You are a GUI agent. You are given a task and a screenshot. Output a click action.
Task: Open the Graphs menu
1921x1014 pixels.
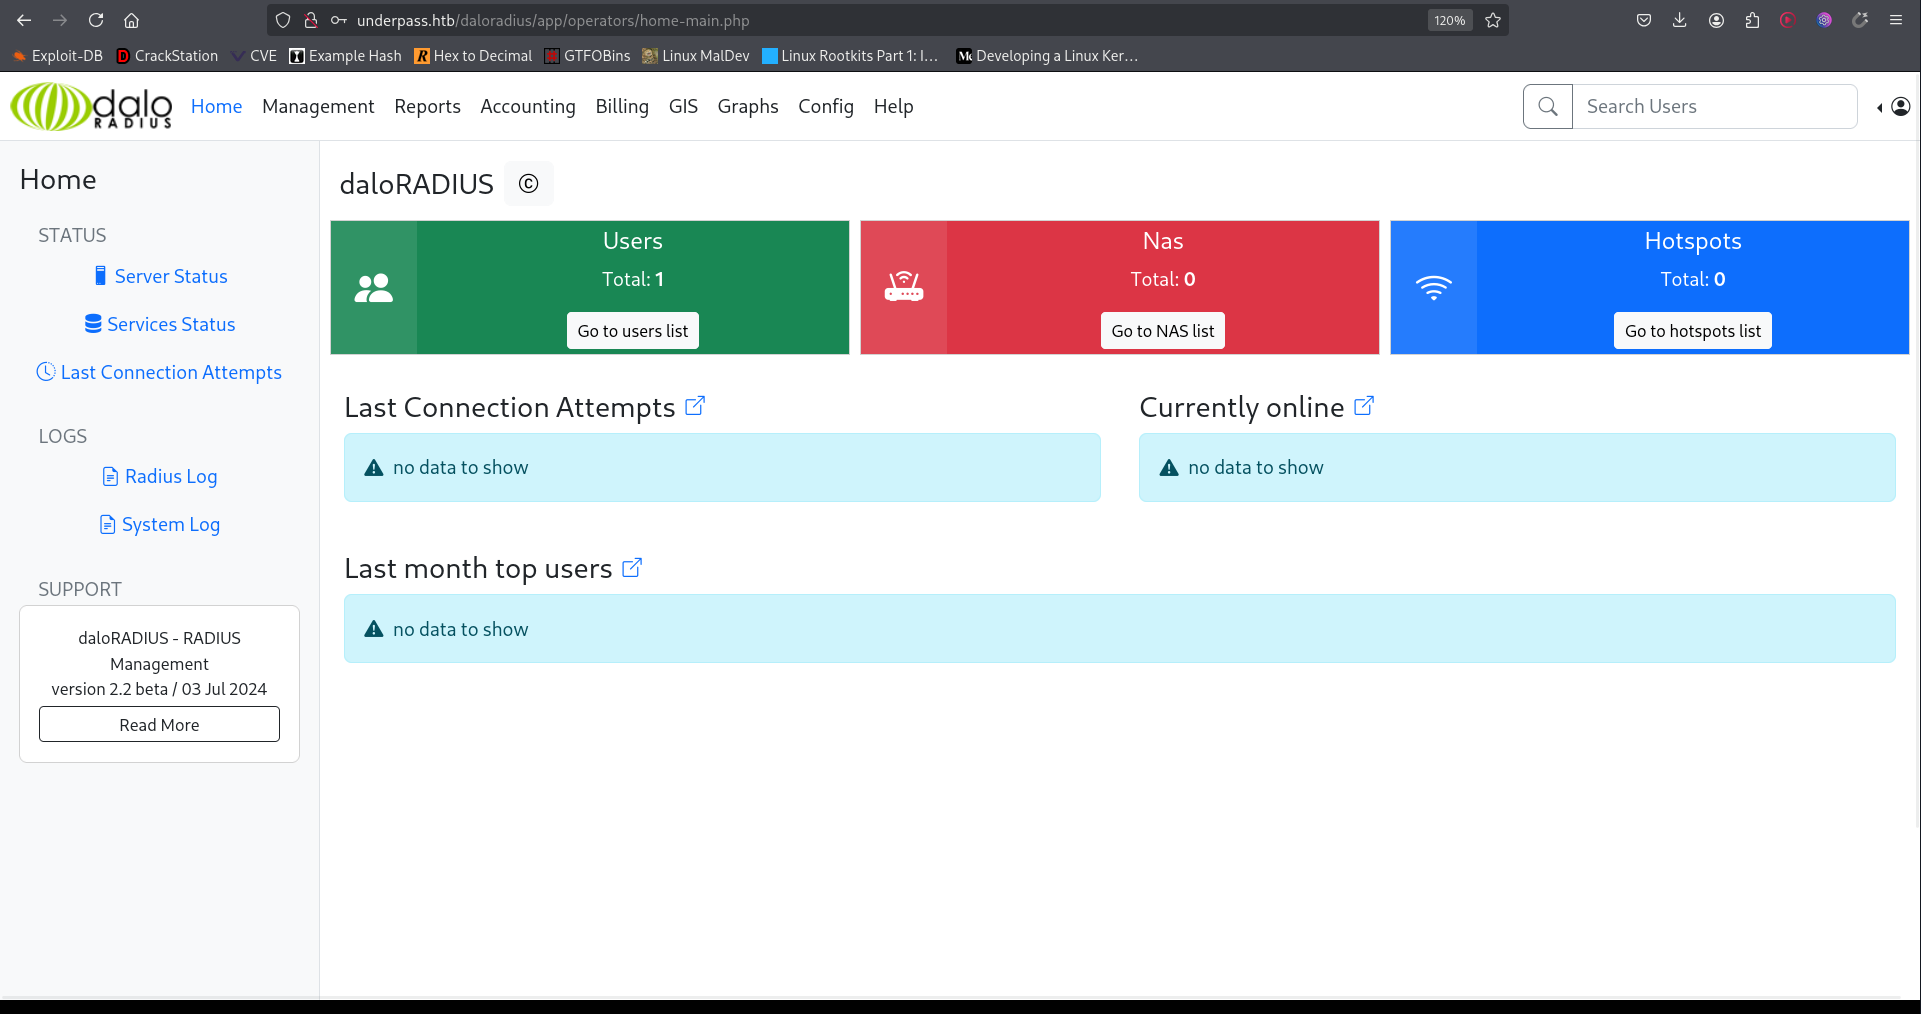748,106
